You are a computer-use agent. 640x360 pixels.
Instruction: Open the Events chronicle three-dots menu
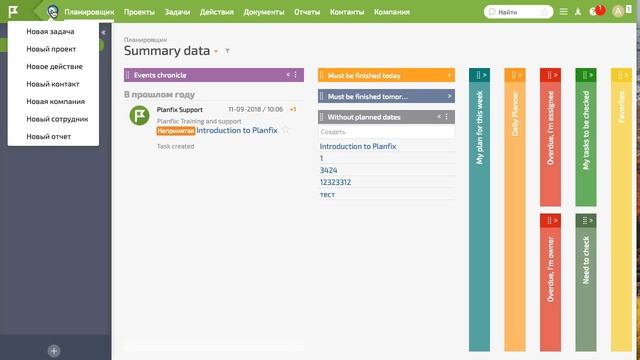coord(296,75)
